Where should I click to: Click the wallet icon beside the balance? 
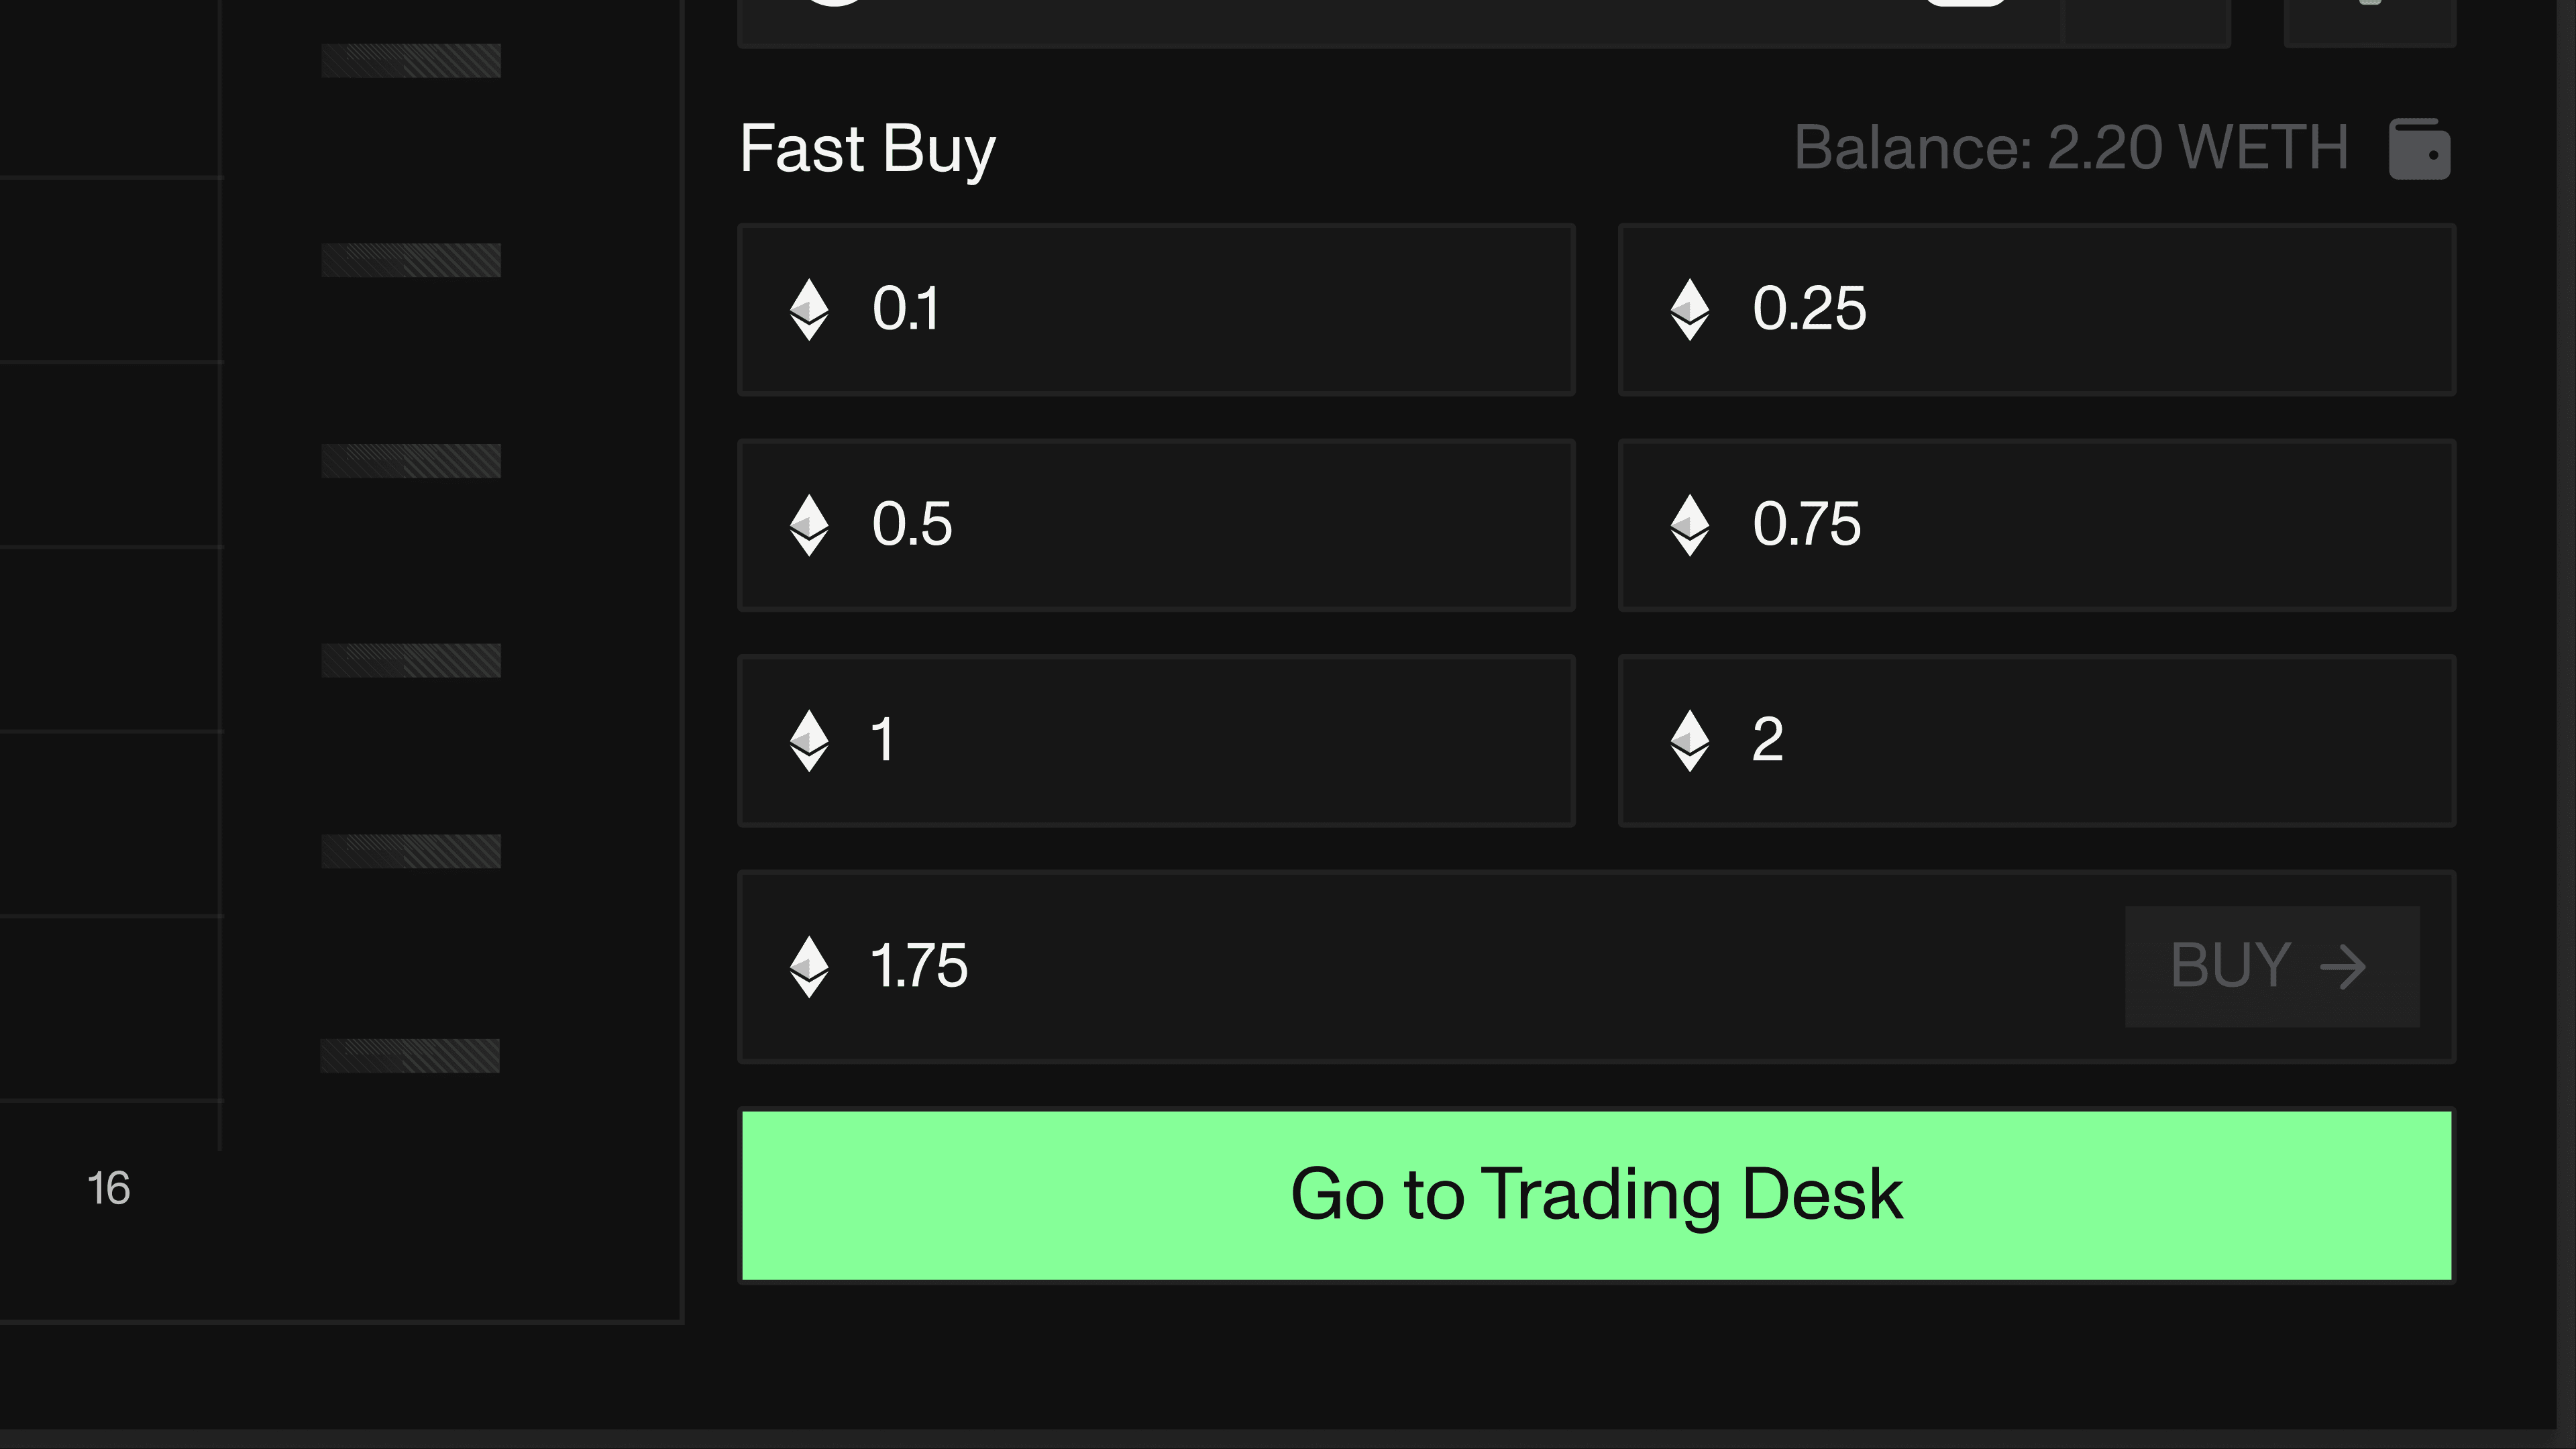2419,149
